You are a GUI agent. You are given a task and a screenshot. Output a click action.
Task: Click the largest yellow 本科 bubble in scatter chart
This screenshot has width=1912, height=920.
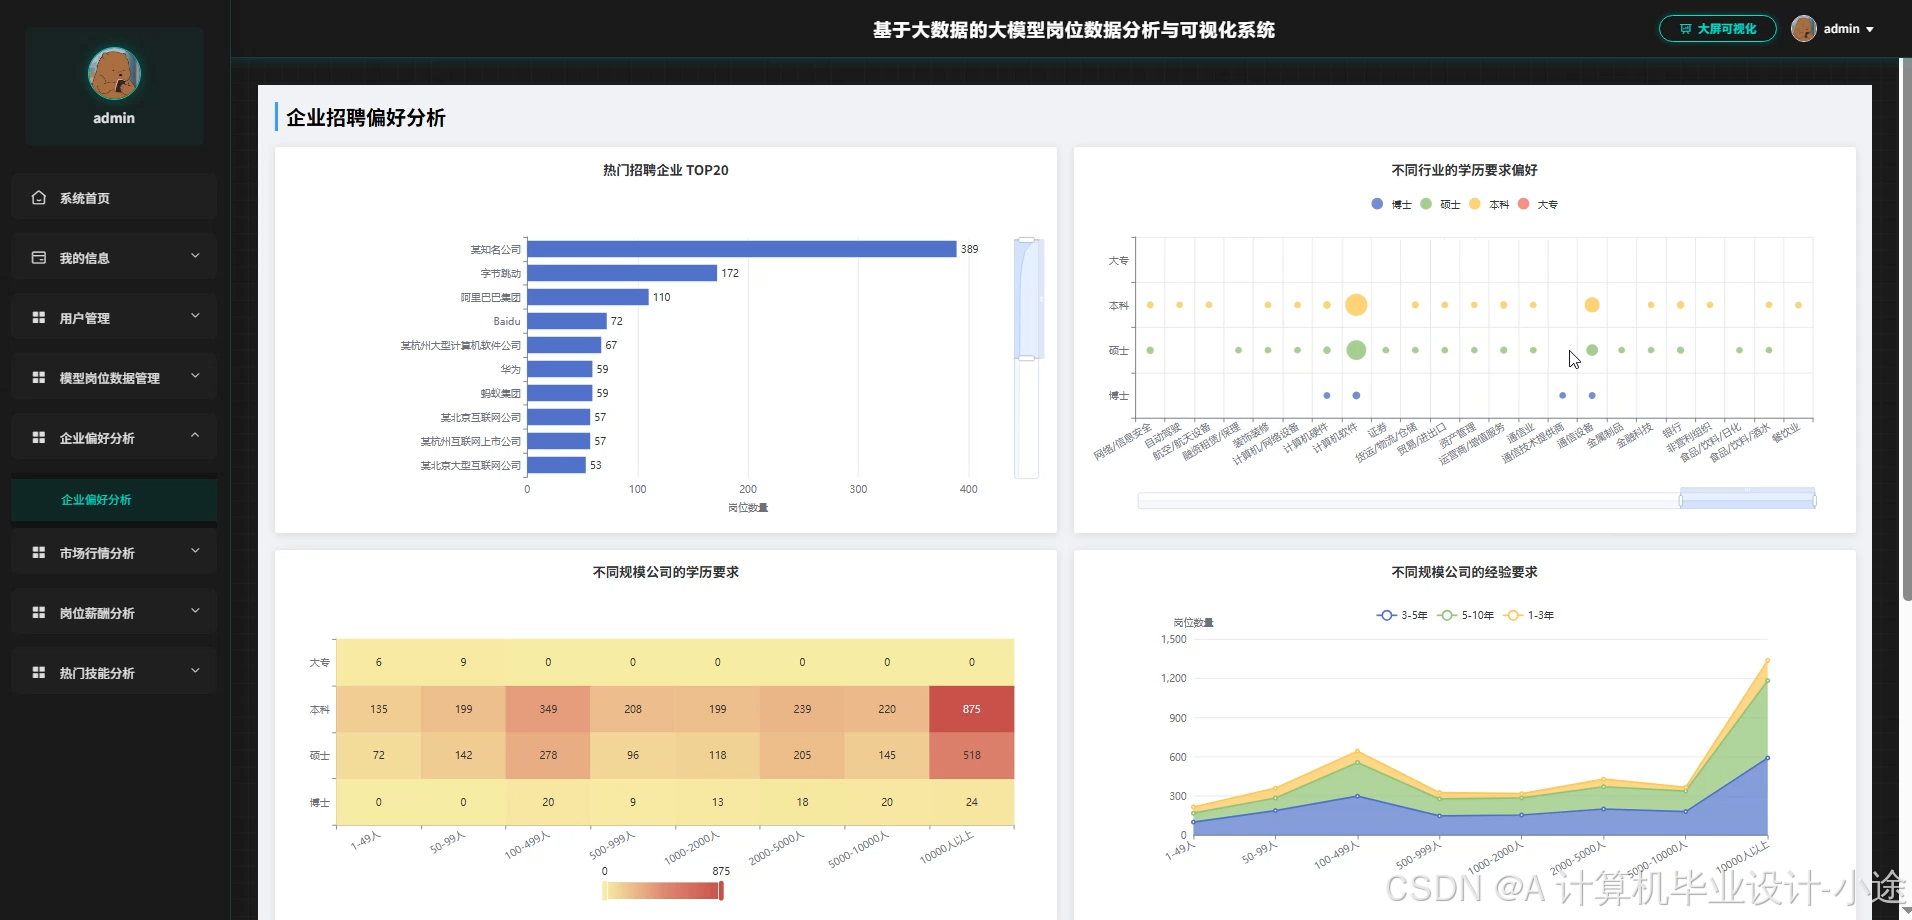(1356, 305)
